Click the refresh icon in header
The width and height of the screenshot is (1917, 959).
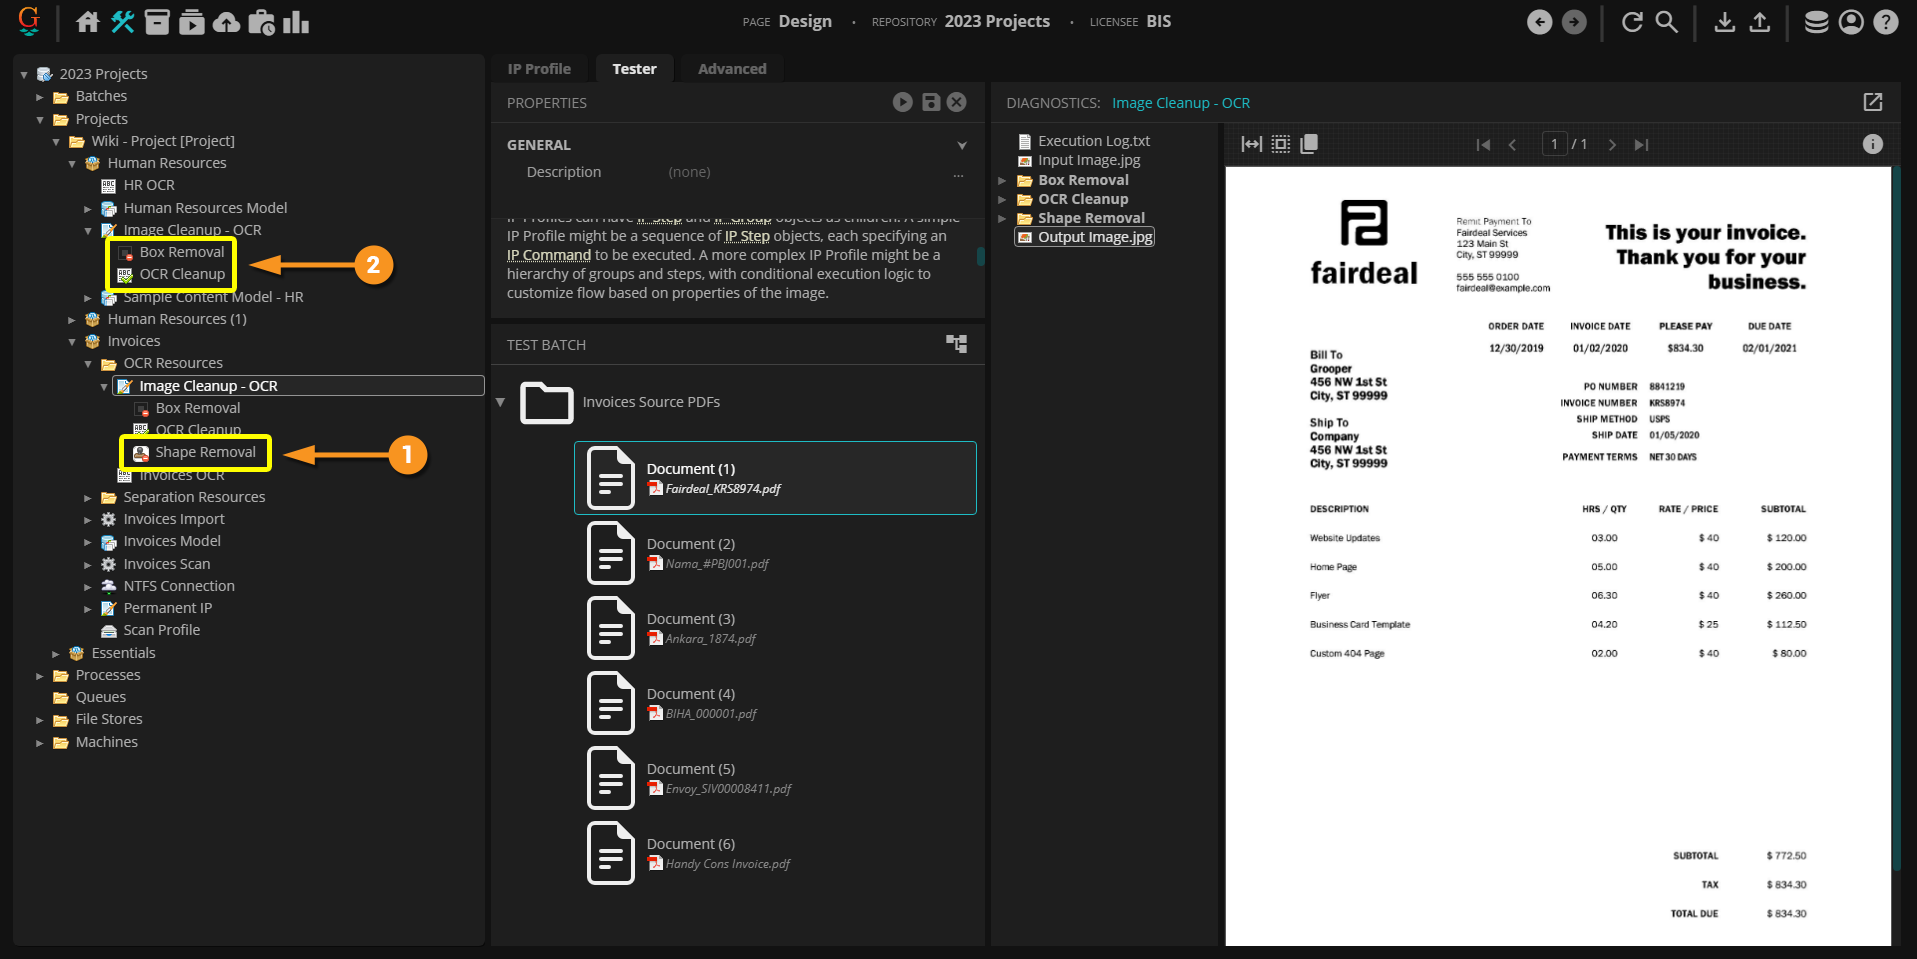click(1632, 22)
